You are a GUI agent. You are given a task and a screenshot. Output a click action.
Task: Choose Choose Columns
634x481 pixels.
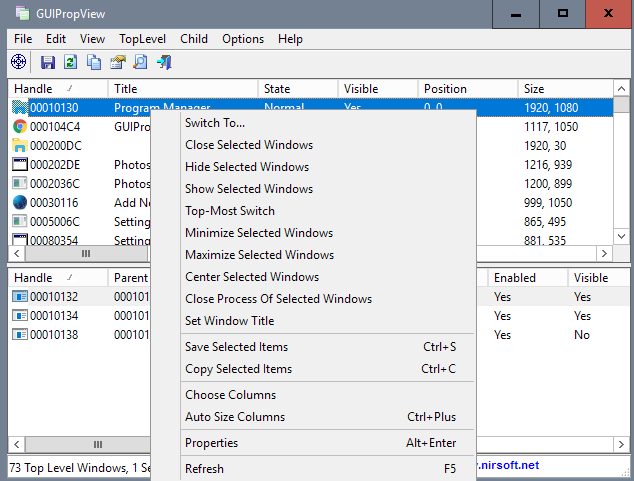tap(313, 395)
